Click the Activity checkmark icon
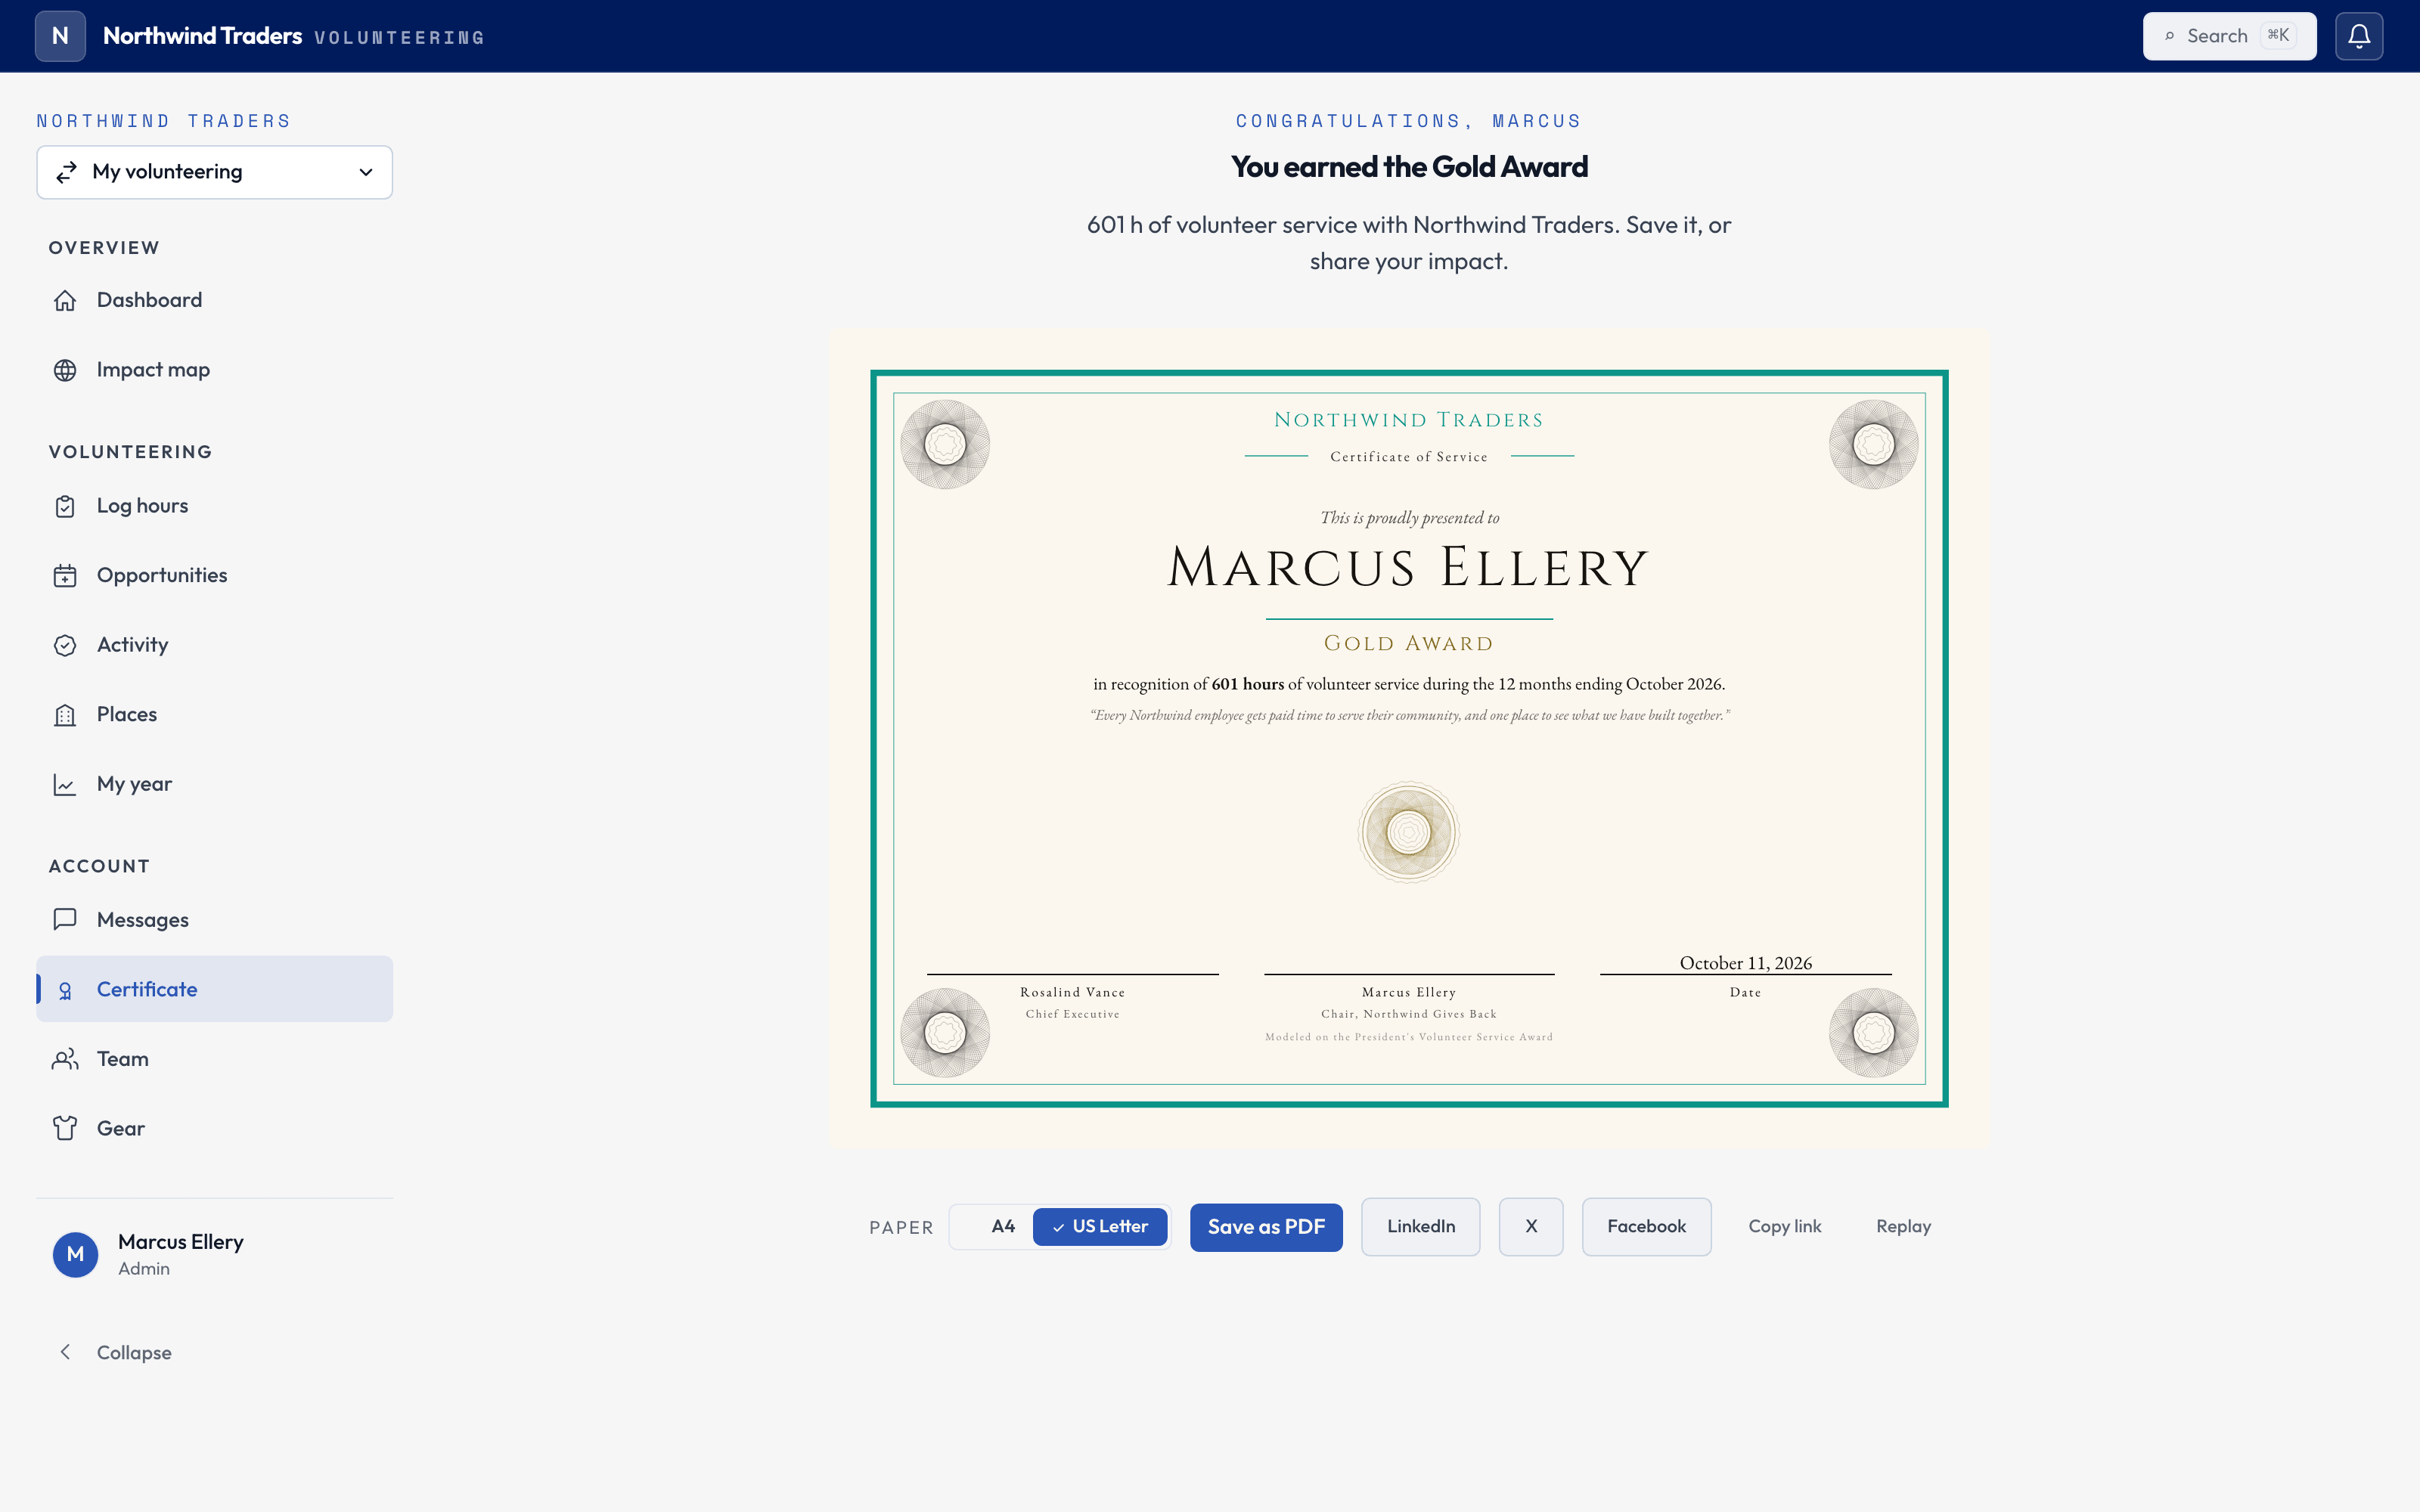This screenshot has height=1512, width=2420. point(65,645)
